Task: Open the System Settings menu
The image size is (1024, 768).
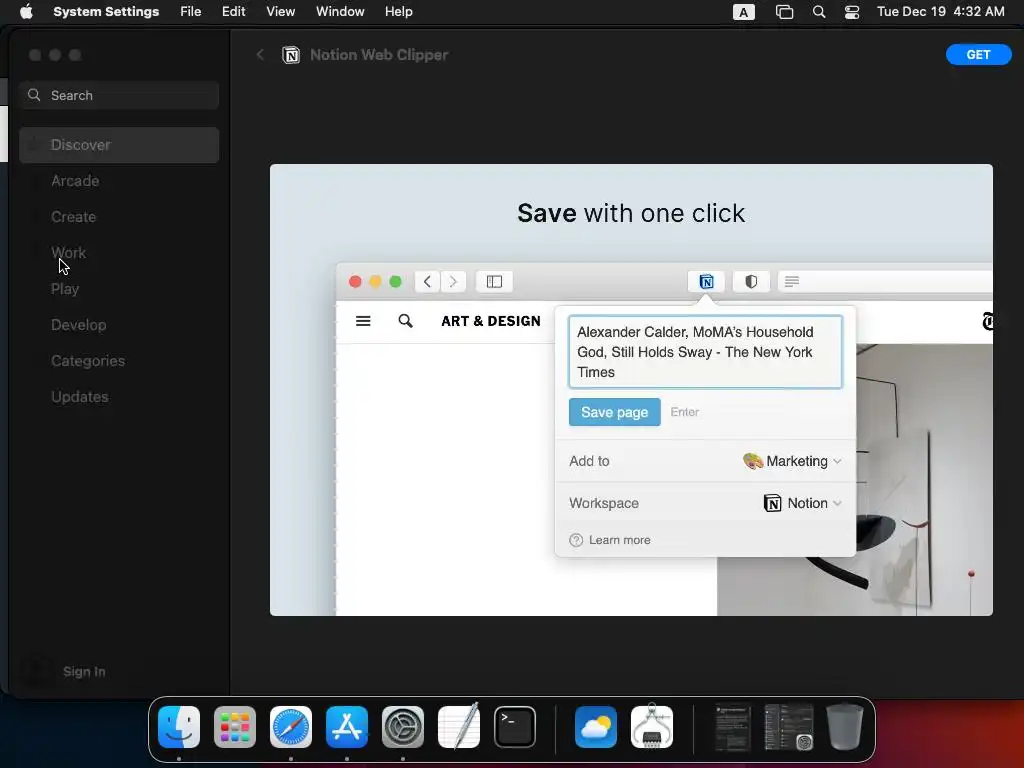Action: (106, 12)
